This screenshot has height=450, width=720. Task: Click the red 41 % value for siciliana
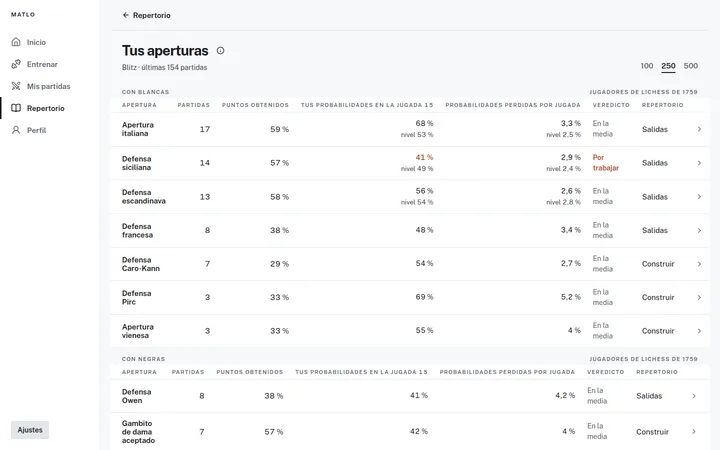point(424,157)
